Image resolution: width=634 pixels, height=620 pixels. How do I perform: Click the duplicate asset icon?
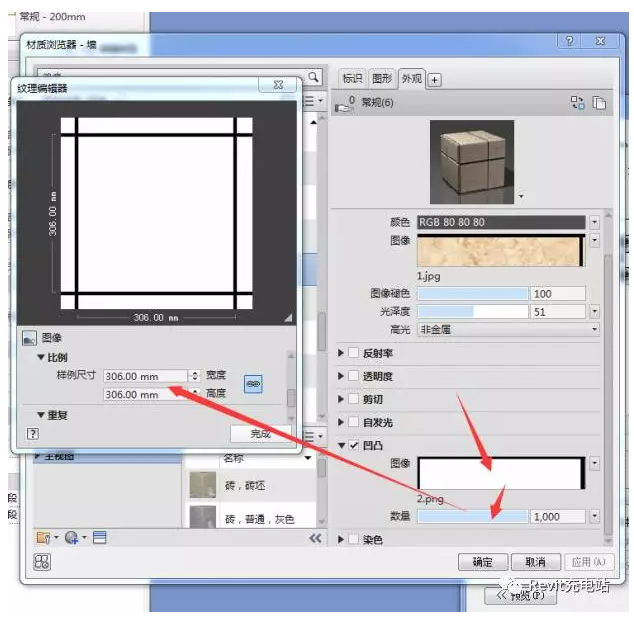[x=599, y=103]
